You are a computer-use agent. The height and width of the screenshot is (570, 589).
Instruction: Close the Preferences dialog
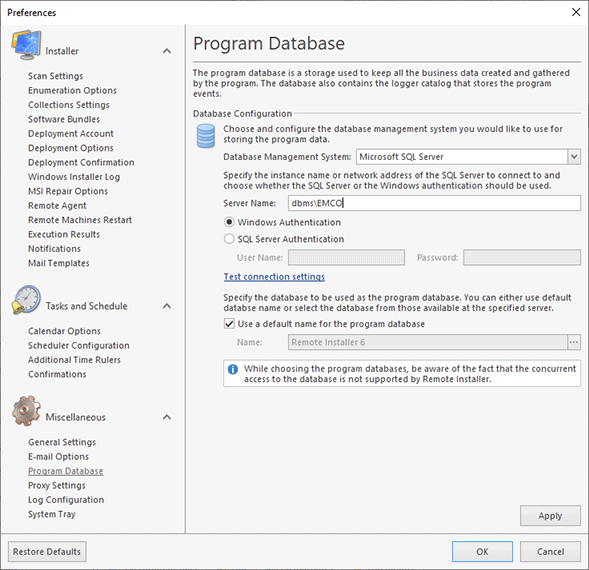point(576,12)
